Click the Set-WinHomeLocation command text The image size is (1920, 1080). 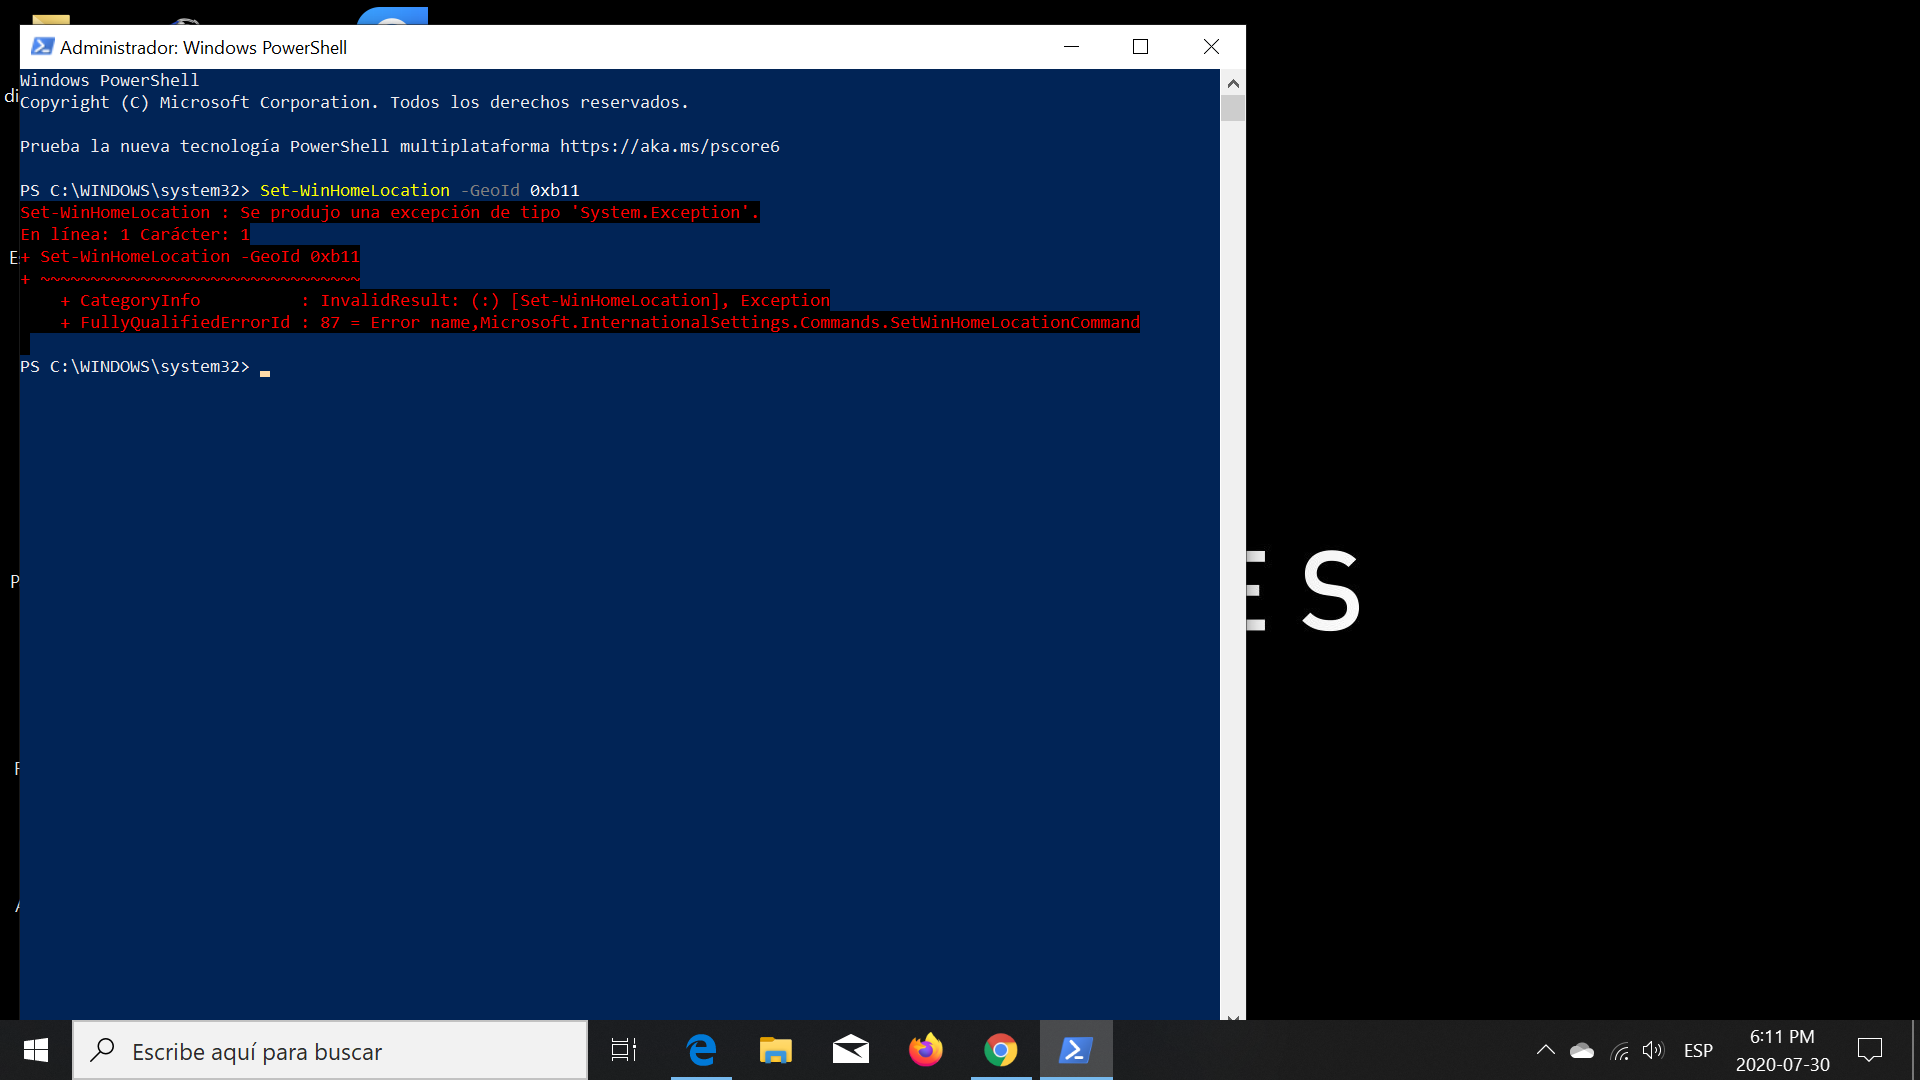point(355,190)
